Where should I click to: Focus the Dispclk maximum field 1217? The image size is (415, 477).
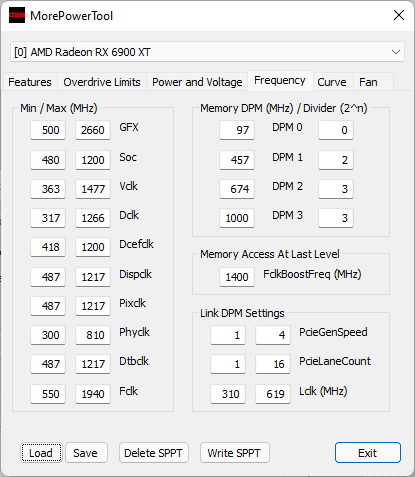(x=93, y=277)
